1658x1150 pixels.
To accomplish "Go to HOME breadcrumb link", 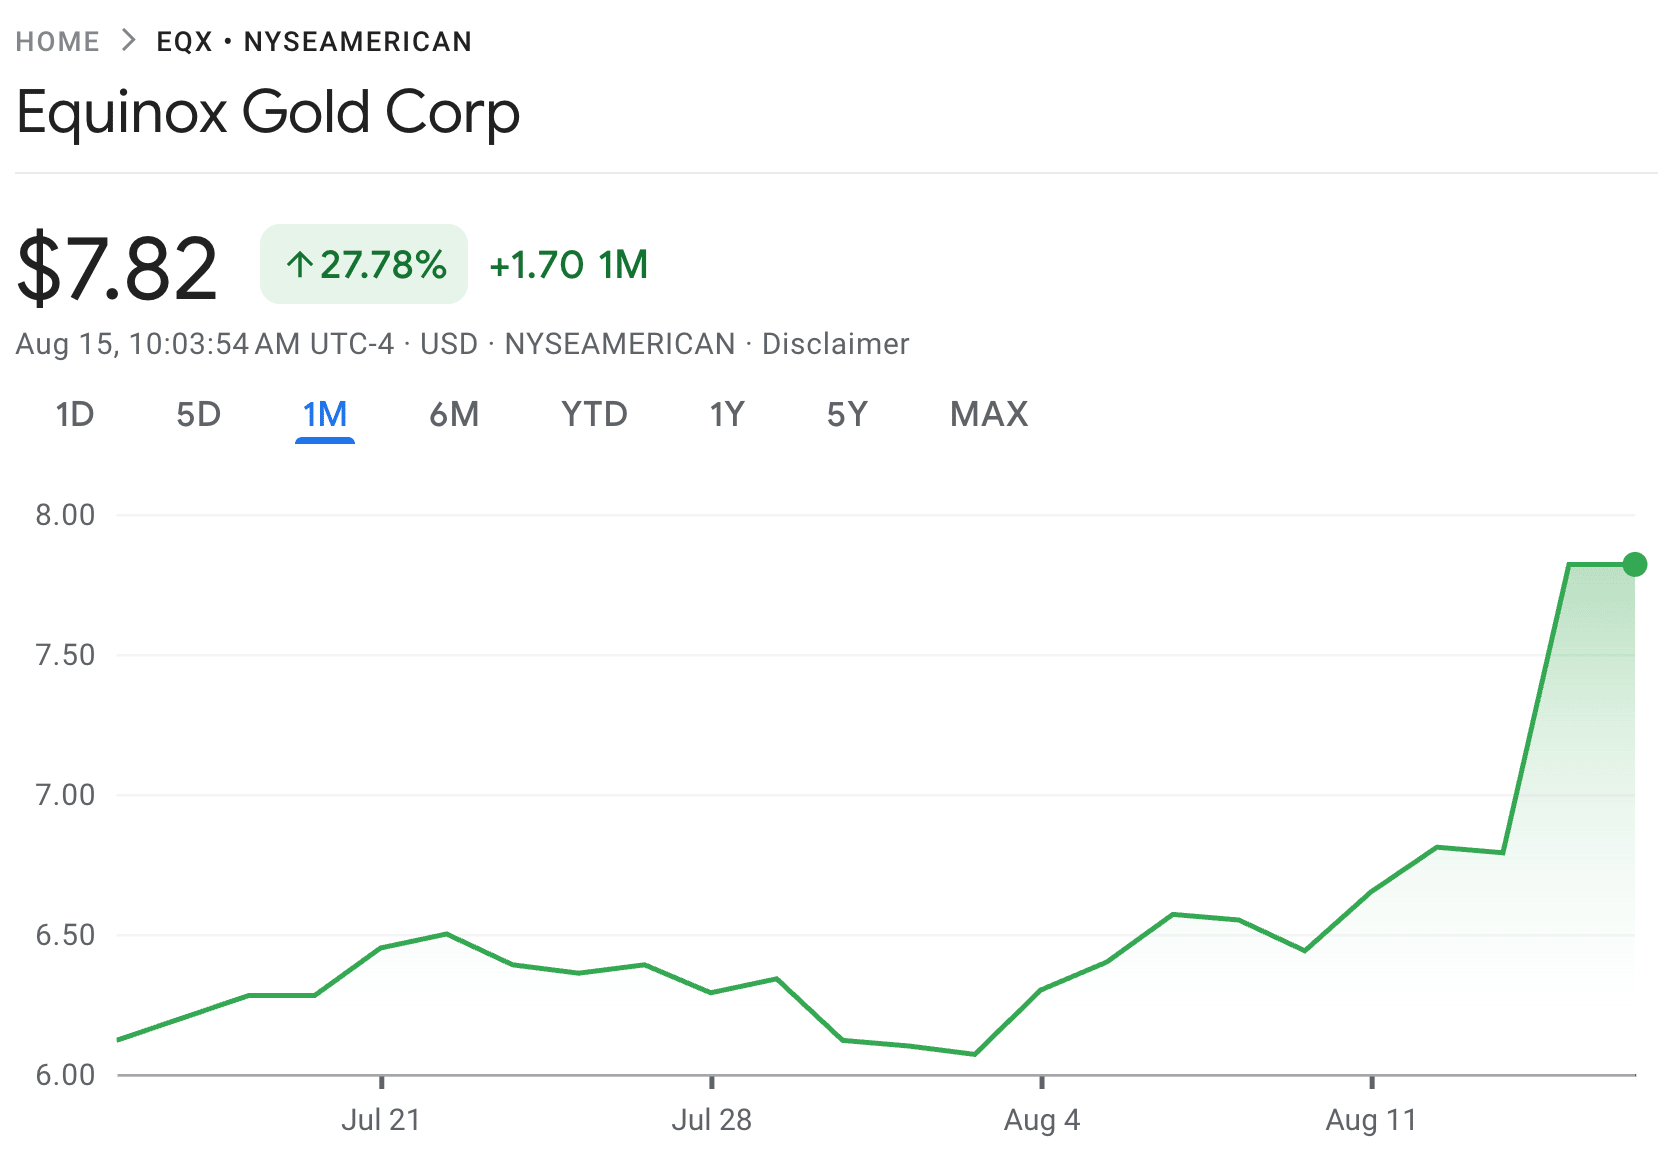I will pos(57,42).
